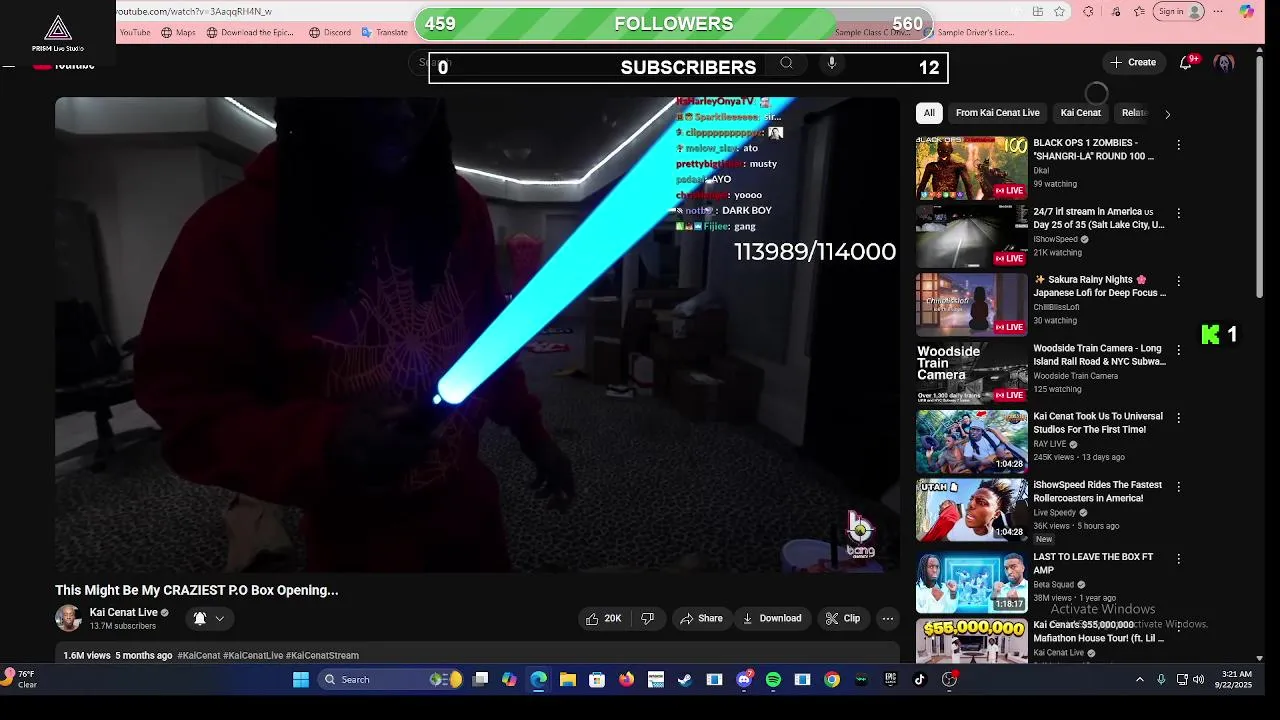This screenshot has height=720, width=1280.
Task: Open Universal Studios video thumbnail
Action: [x=972, y=442]
